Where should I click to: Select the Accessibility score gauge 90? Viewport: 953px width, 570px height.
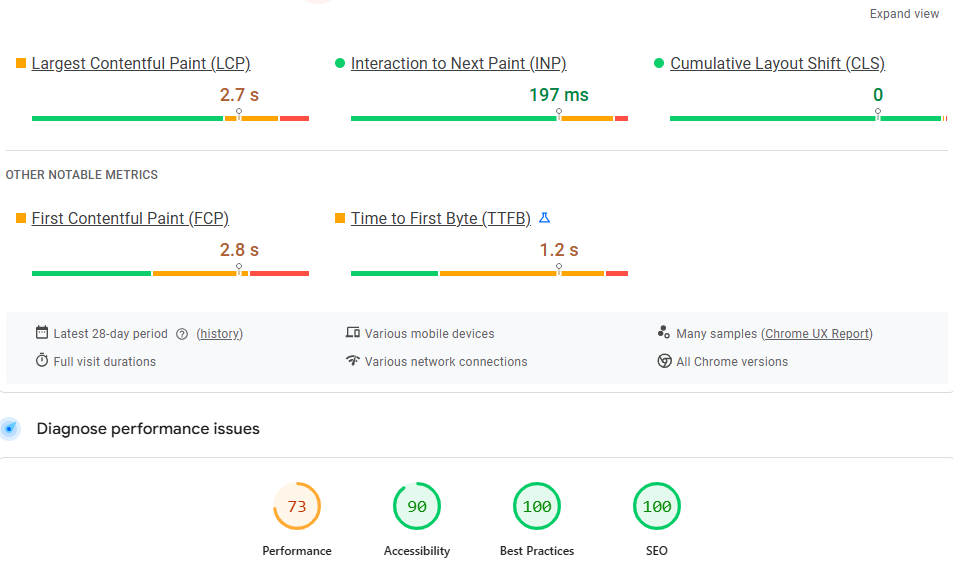tap(417, 507)
